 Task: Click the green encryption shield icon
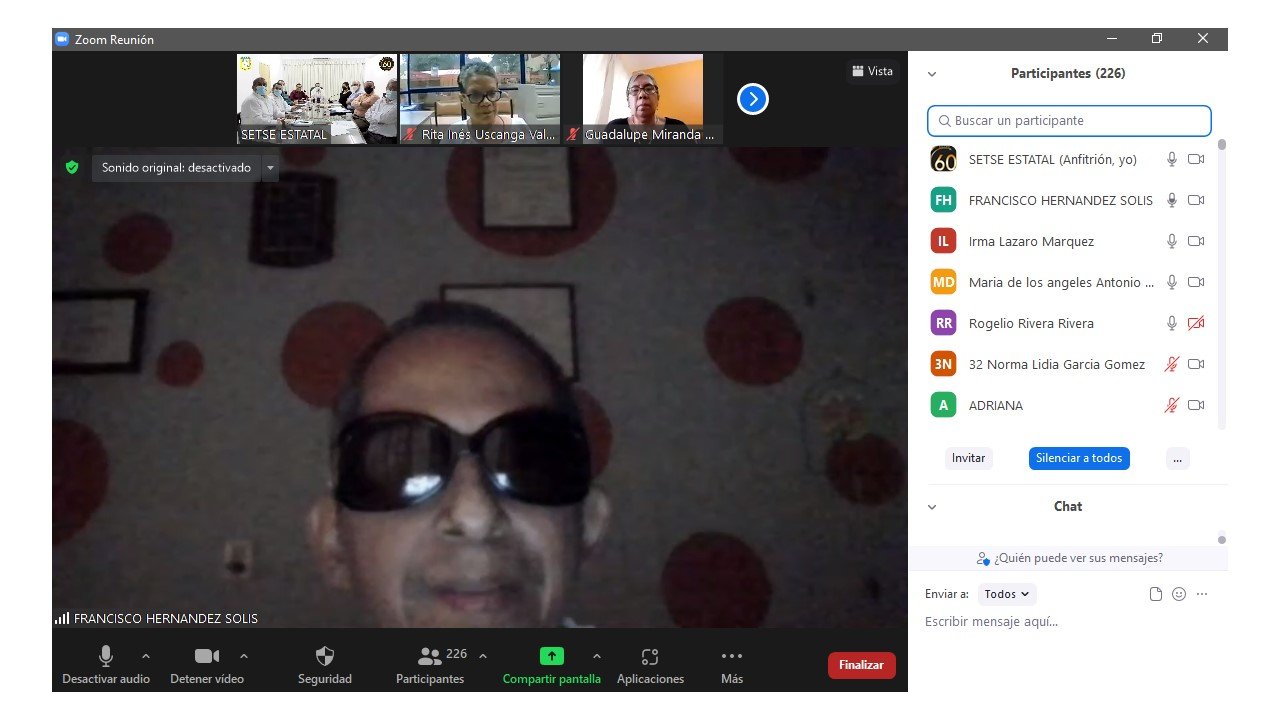point(72,167)
